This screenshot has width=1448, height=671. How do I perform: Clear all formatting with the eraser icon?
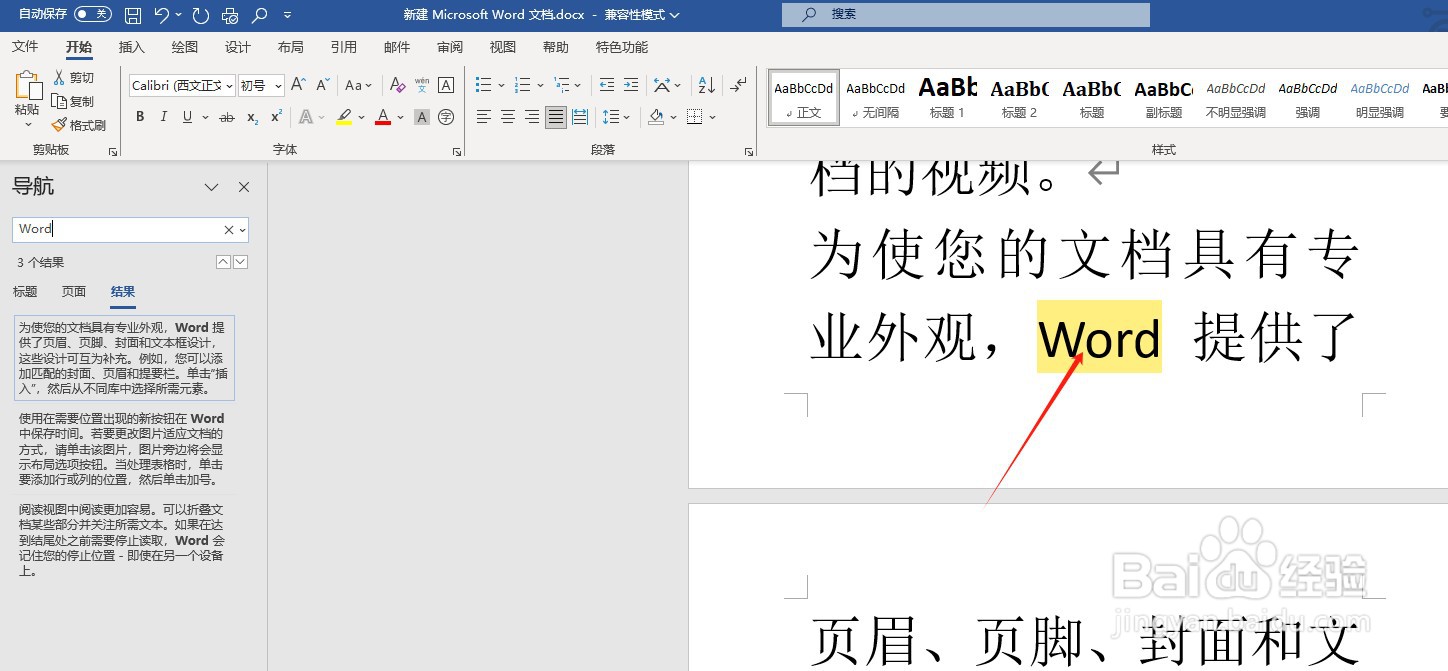coord(397,86)
